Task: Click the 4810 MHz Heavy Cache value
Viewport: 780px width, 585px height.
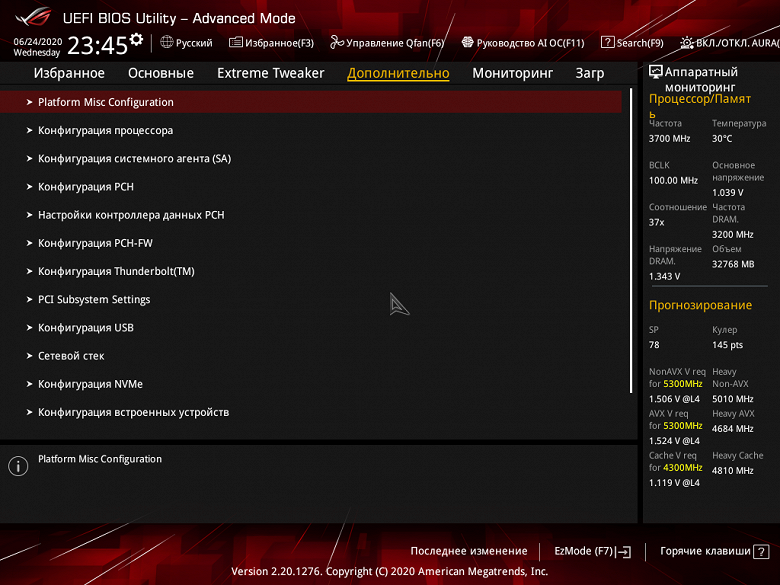Action: point(732,471)
